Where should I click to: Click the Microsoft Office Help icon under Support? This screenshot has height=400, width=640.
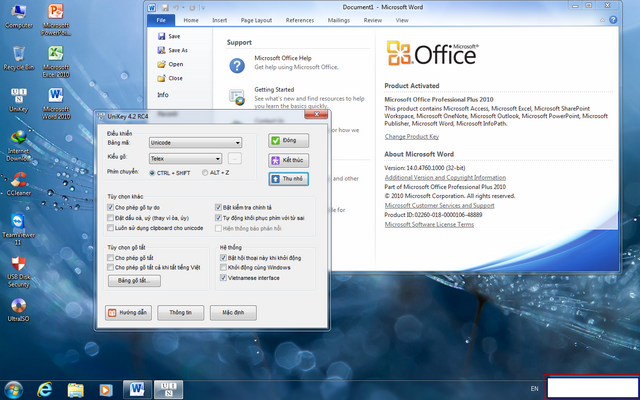237,65
